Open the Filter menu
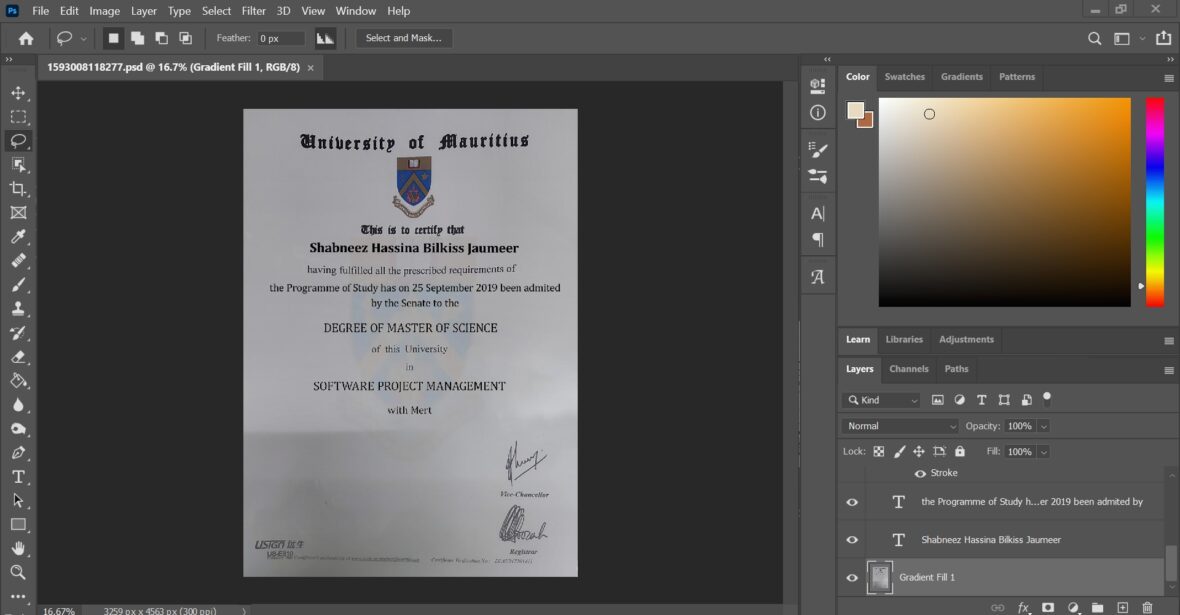Screen dimensions: 1180x615 (x=253, y=11)
